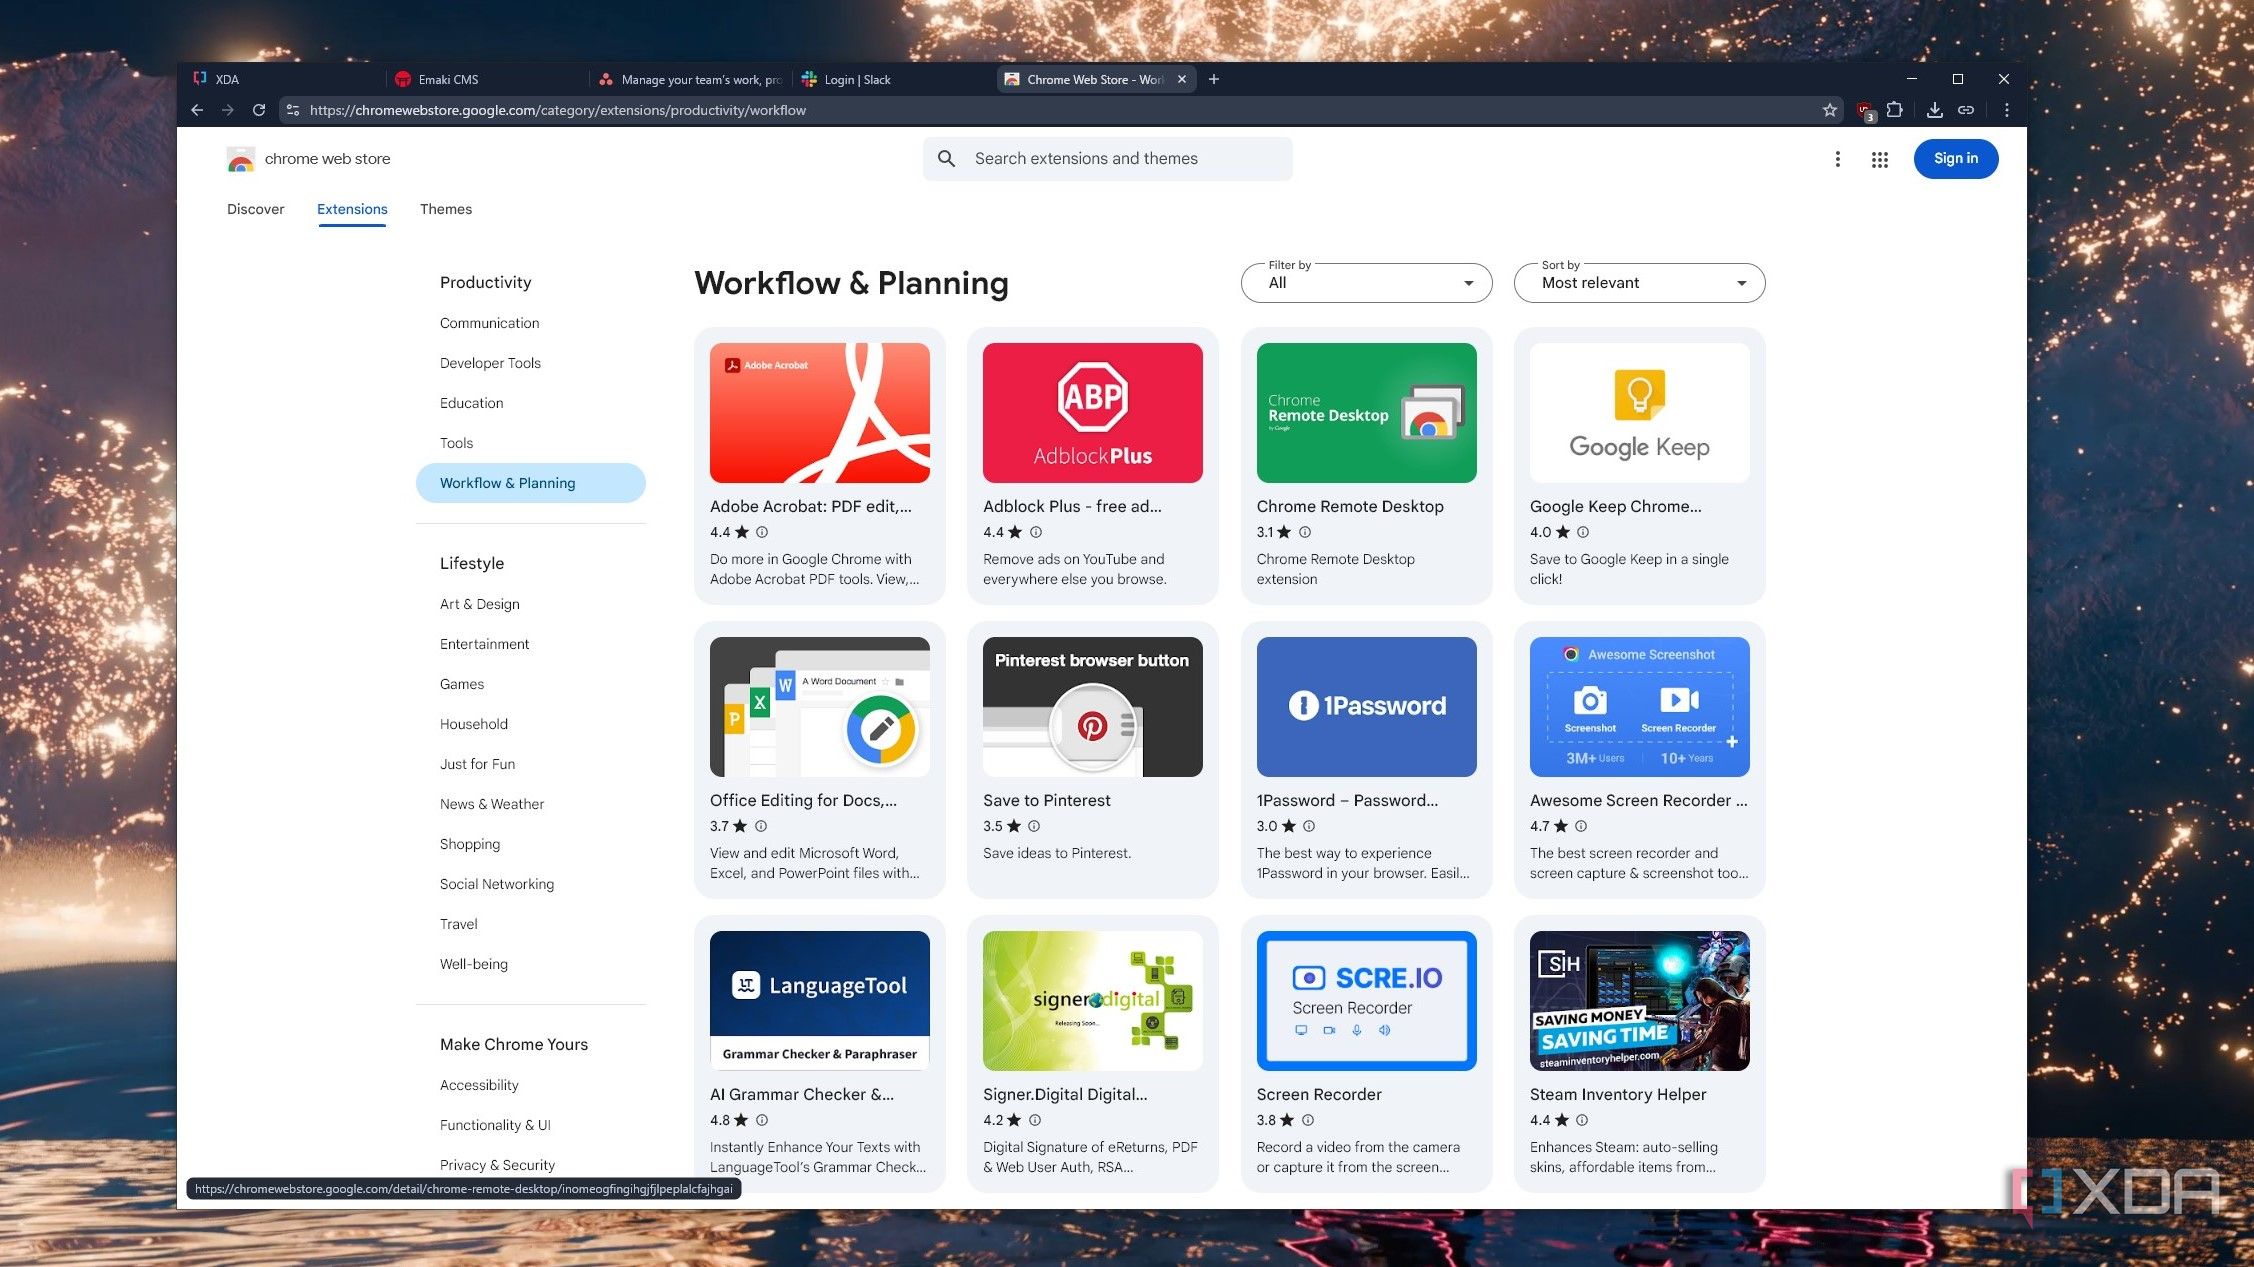The width and height of the screenshot is (2254, 1267).
Task: Go to the Discover tab
Action: click(255, 209)
